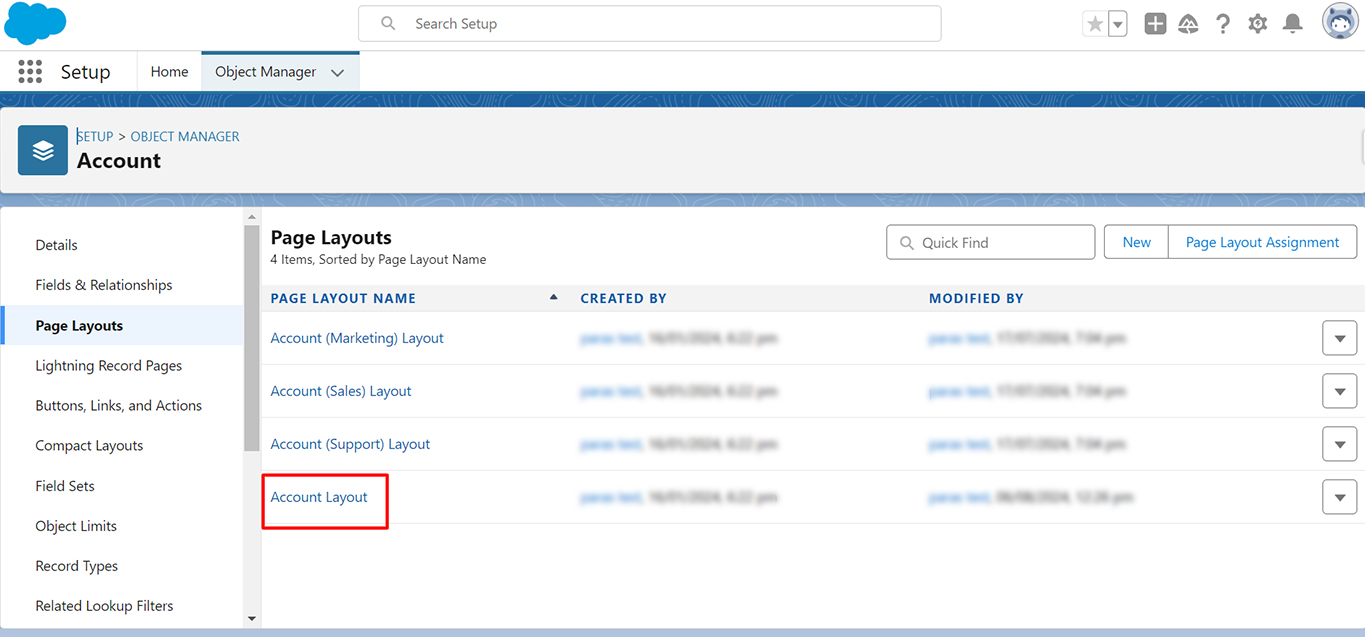Open Field Sets in sidebar
The width and height of the screenshot is (1365, 637).
coord(122,486)
